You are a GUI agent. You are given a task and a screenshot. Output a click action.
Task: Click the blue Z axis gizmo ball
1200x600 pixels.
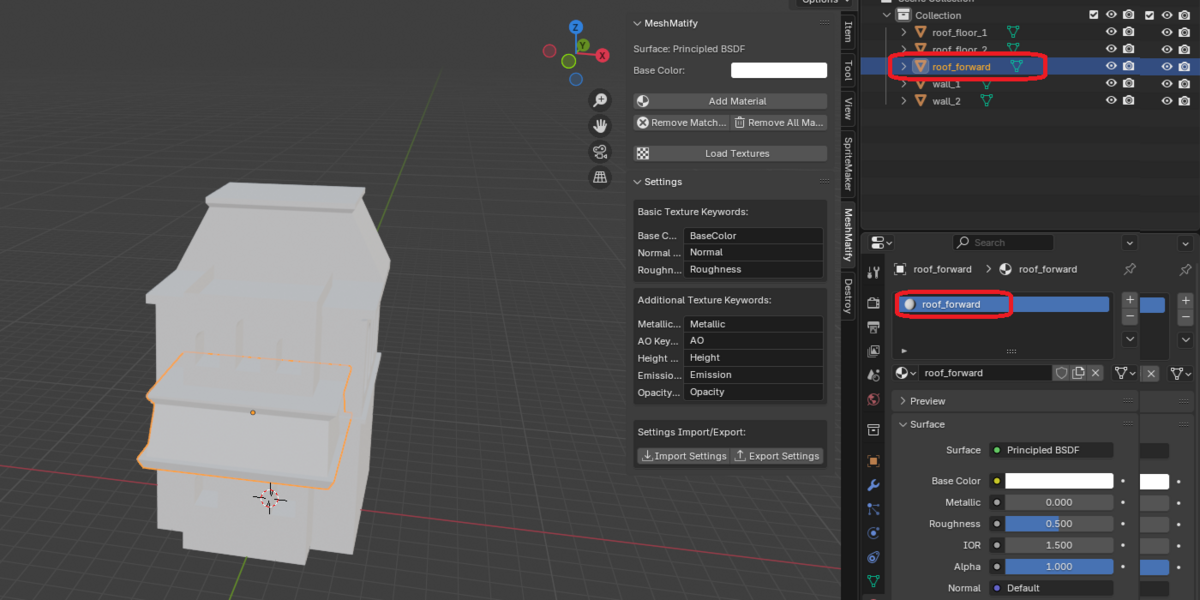click(x=576, y=28)
